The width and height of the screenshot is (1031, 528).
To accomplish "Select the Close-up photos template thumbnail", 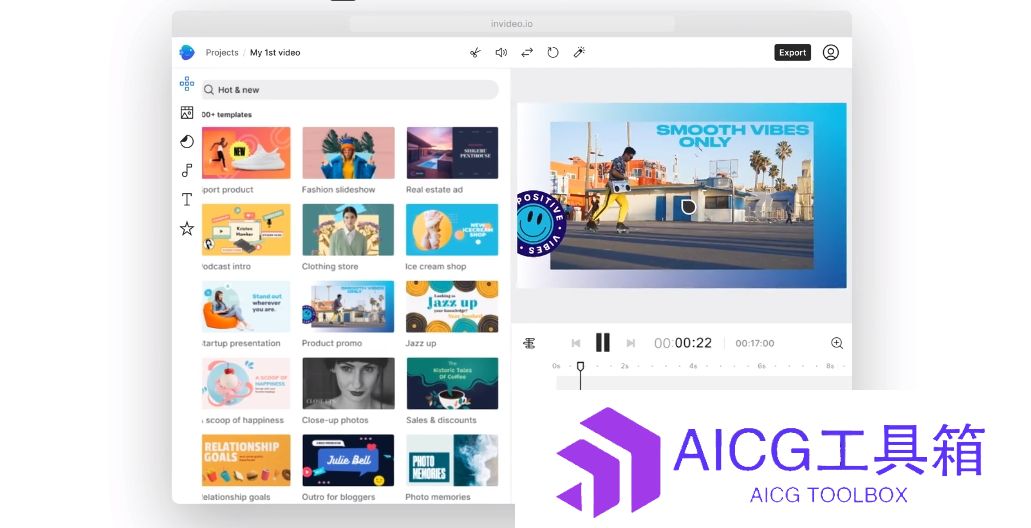I will click(x=348, y=383).
